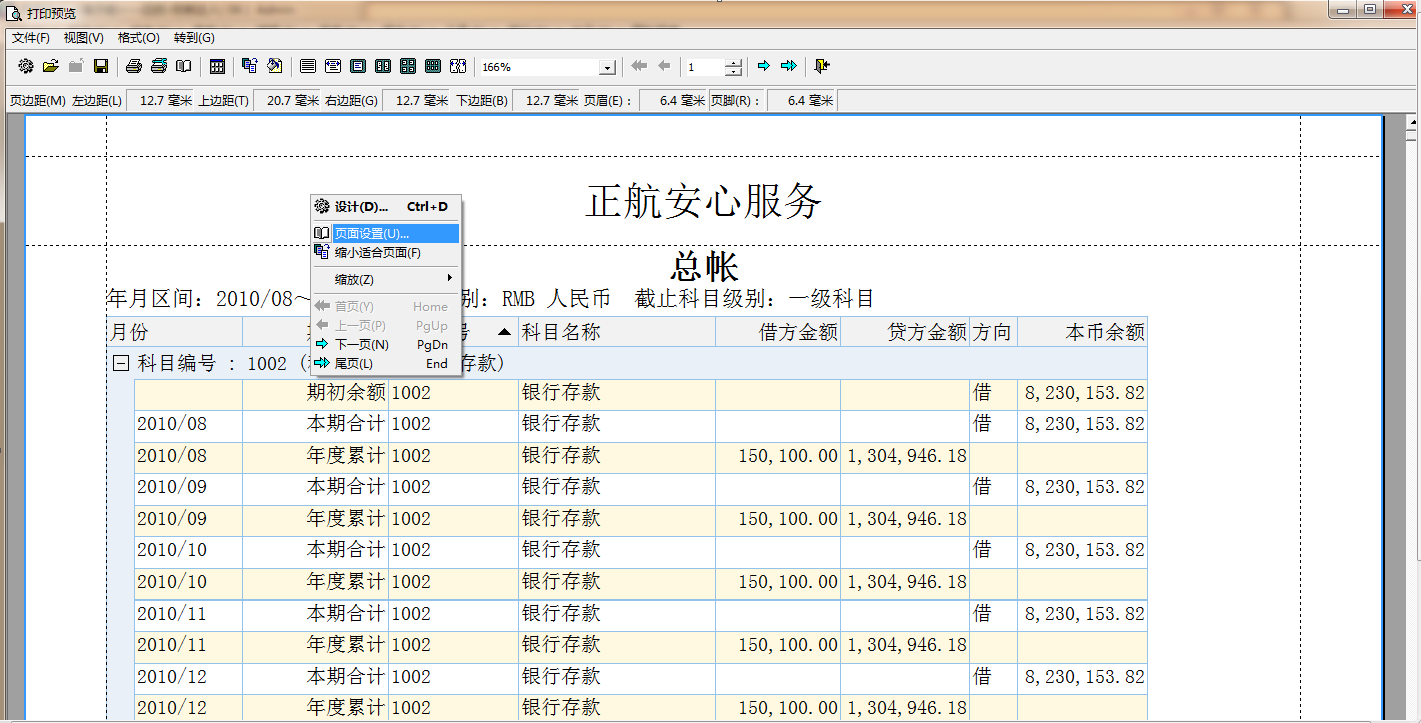This screenshot has width=1421, height=723.
Task: Open the 文件(F) menu
Action: [x=31, y=38]
